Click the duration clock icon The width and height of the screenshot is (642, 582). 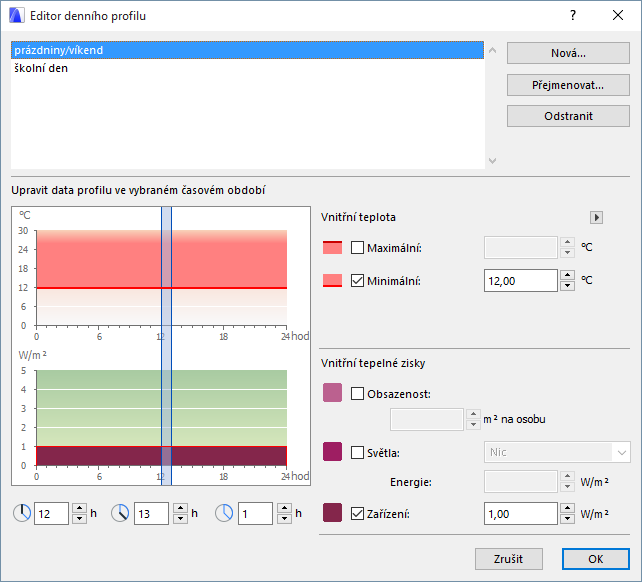click(224, 513)
